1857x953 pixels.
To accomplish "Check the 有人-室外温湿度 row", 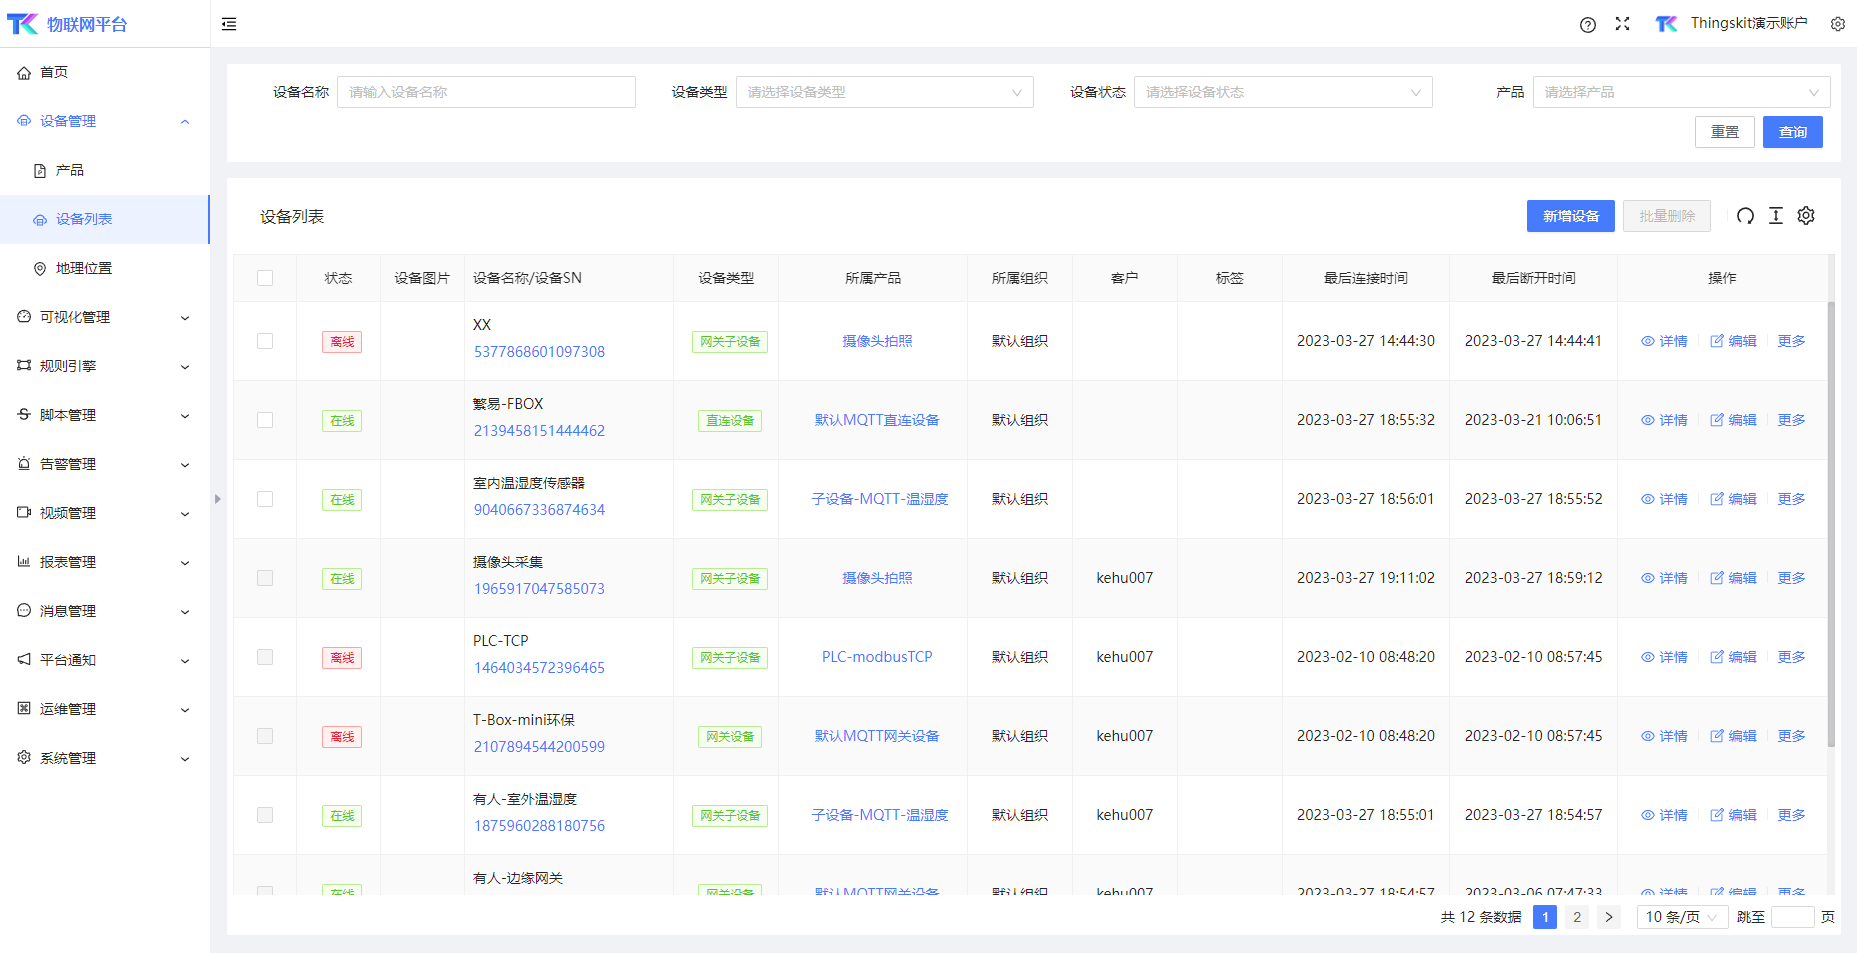I will 265,815.
